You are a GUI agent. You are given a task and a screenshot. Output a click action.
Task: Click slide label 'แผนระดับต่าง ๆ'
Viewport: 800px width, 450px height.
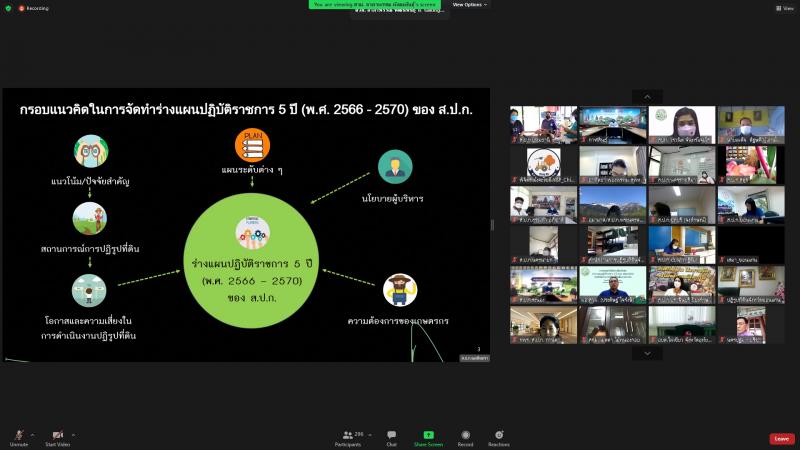click(x=252, y=170)
